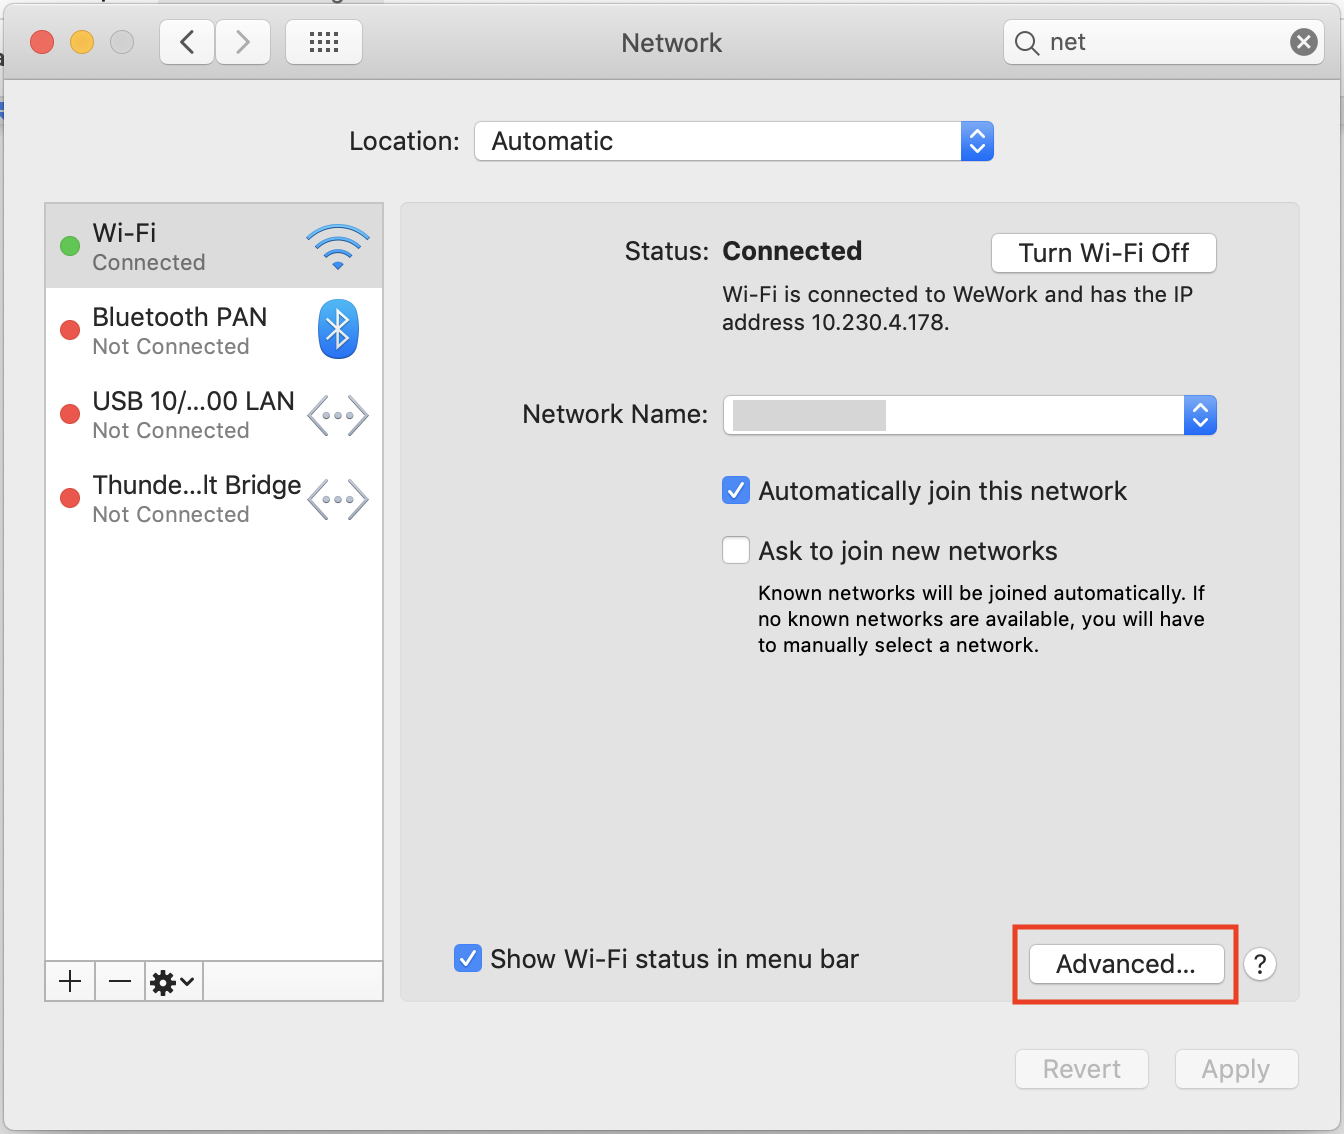
Task: Click the Turn Wi-Fi Off button
Action: (x=1103, y=253)
